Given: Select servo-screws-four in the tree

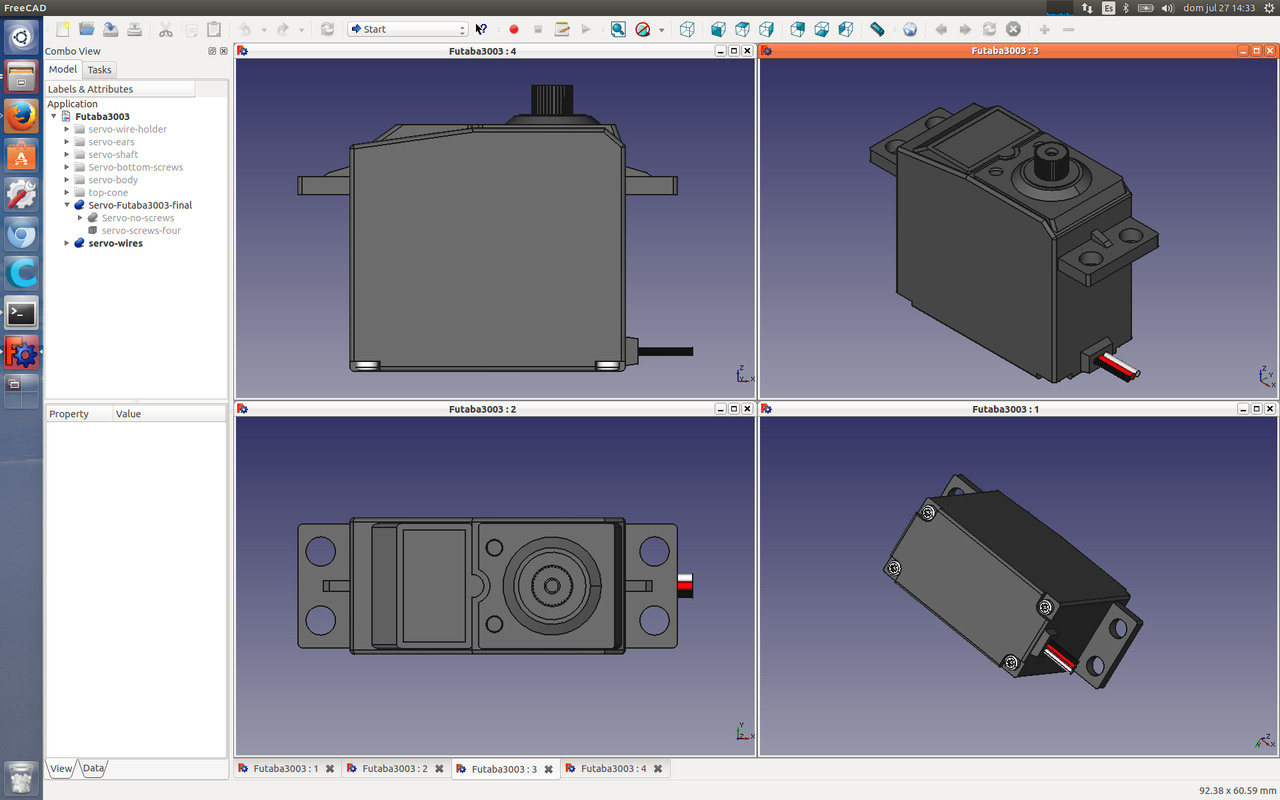Looking at the screenshot, I should pyautogui.click(x=140, y=231).
